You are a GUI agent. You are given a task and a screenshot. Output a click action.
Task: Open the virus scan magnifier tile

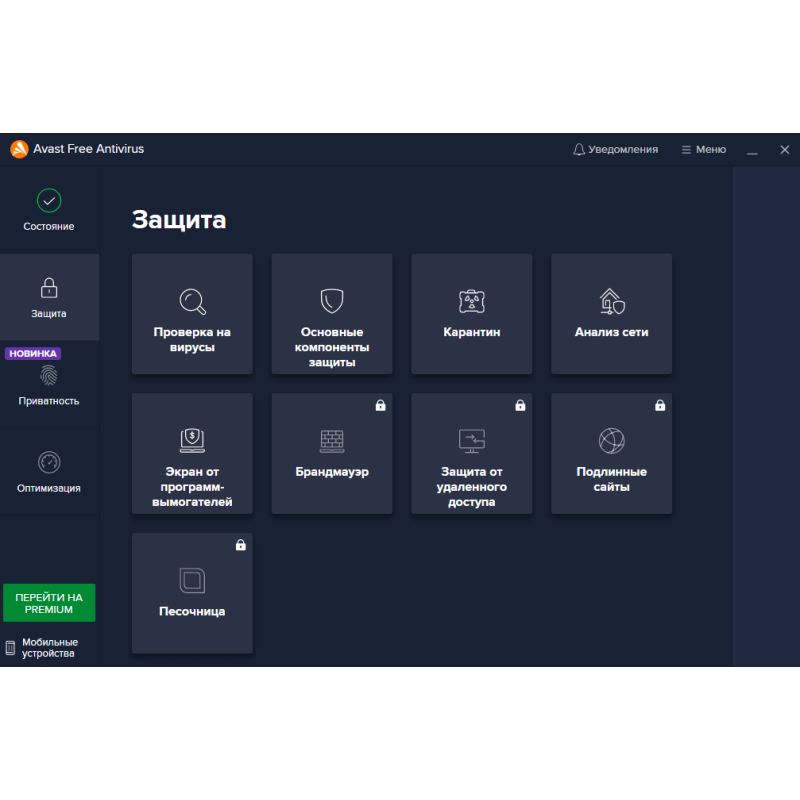coord(192,302)
